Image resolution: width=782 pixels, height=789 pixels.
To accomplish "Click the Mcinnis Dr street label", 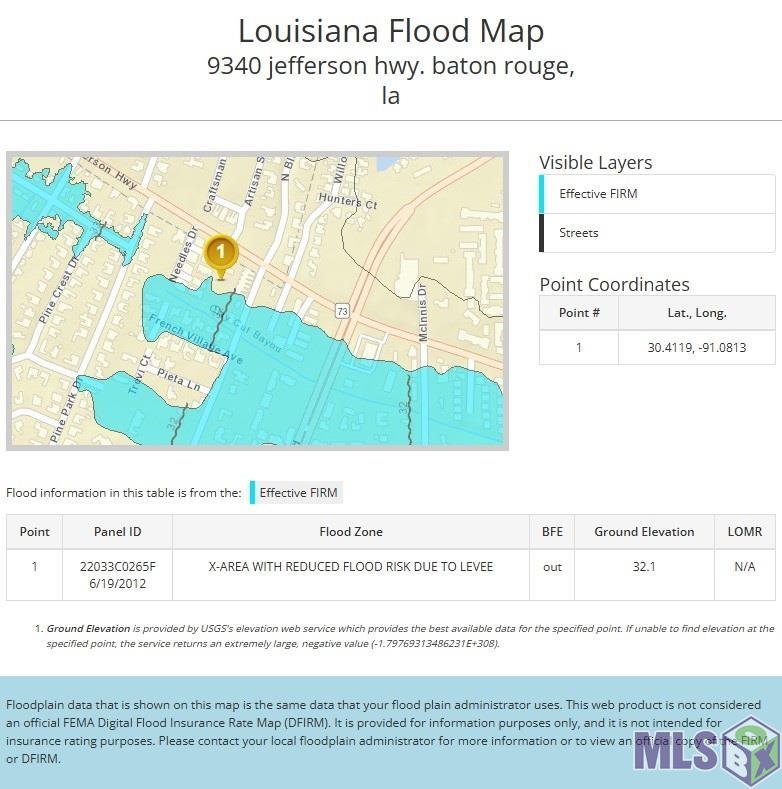I will [x=424, y=311].
